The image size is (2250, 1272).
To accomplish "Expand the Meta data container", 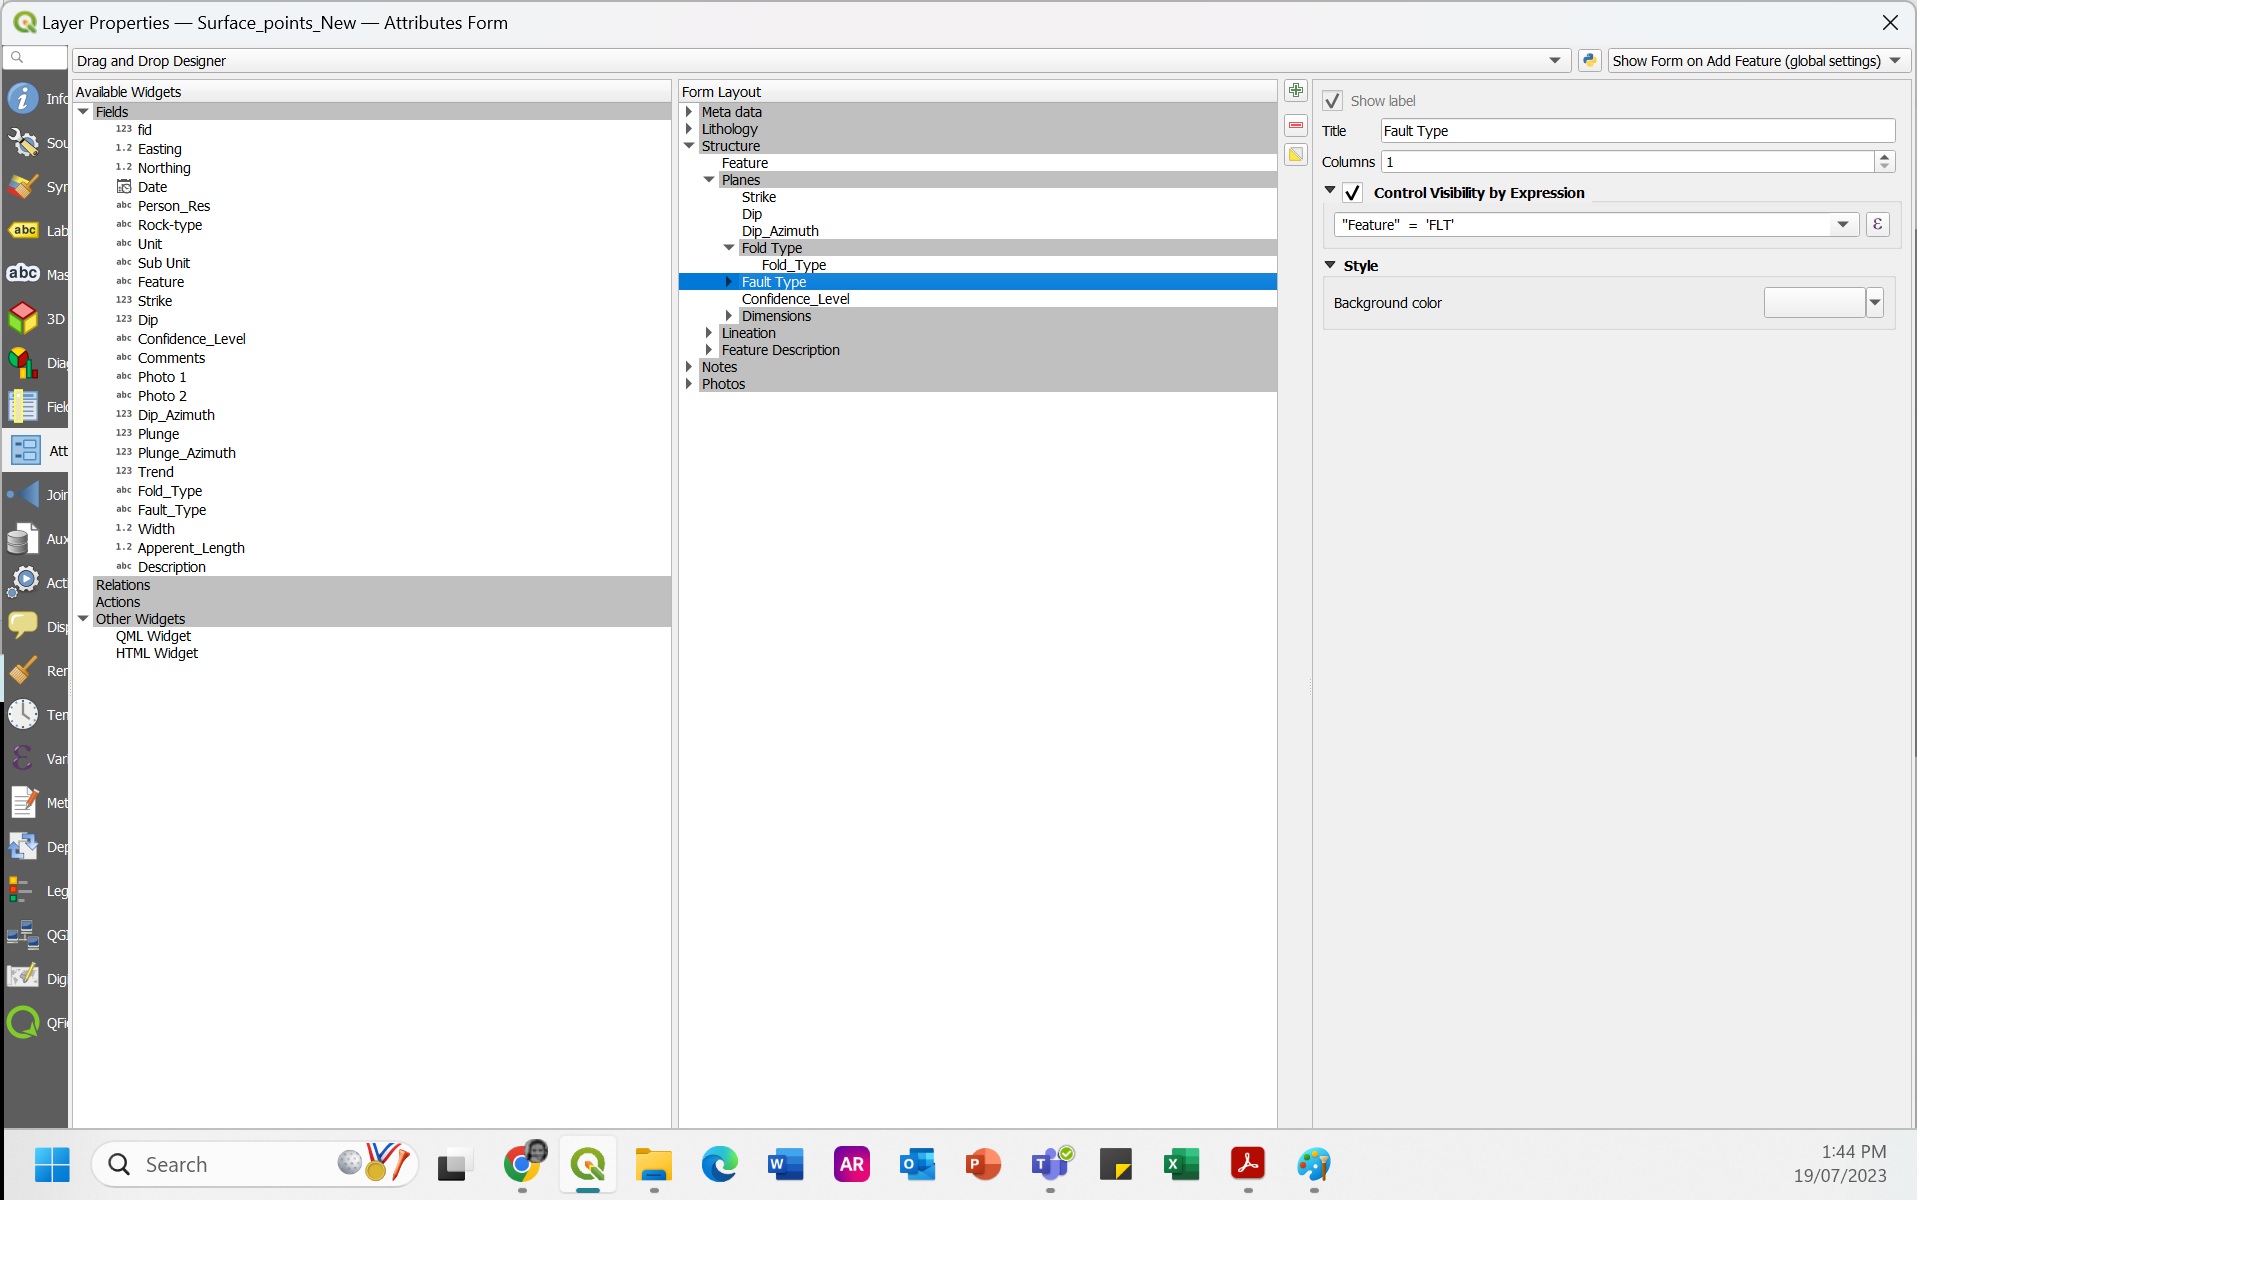I will (689, 112).
